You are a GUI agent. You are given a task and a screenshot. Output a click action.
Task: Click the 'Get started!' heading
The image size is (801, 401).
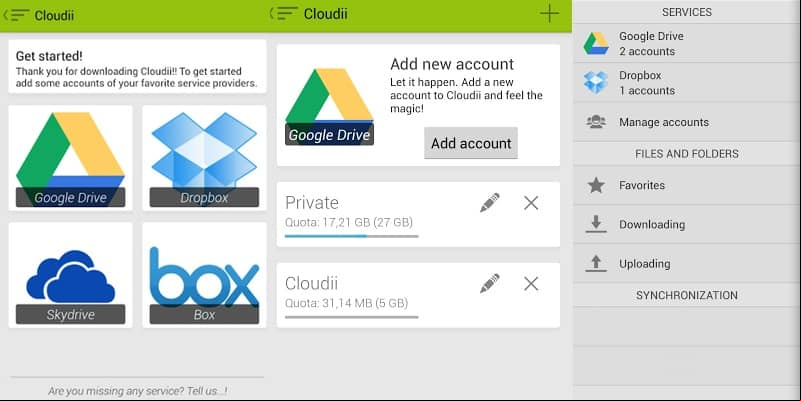49,56
